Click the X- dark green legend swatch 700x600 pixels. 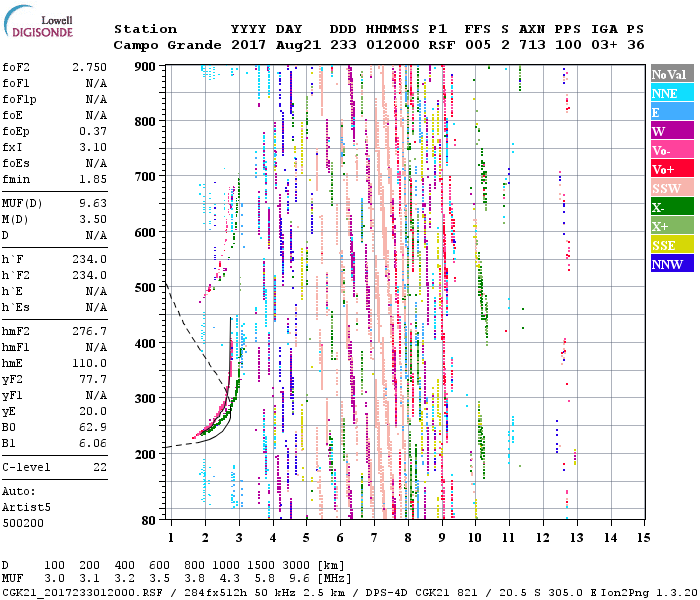[670, 208]
